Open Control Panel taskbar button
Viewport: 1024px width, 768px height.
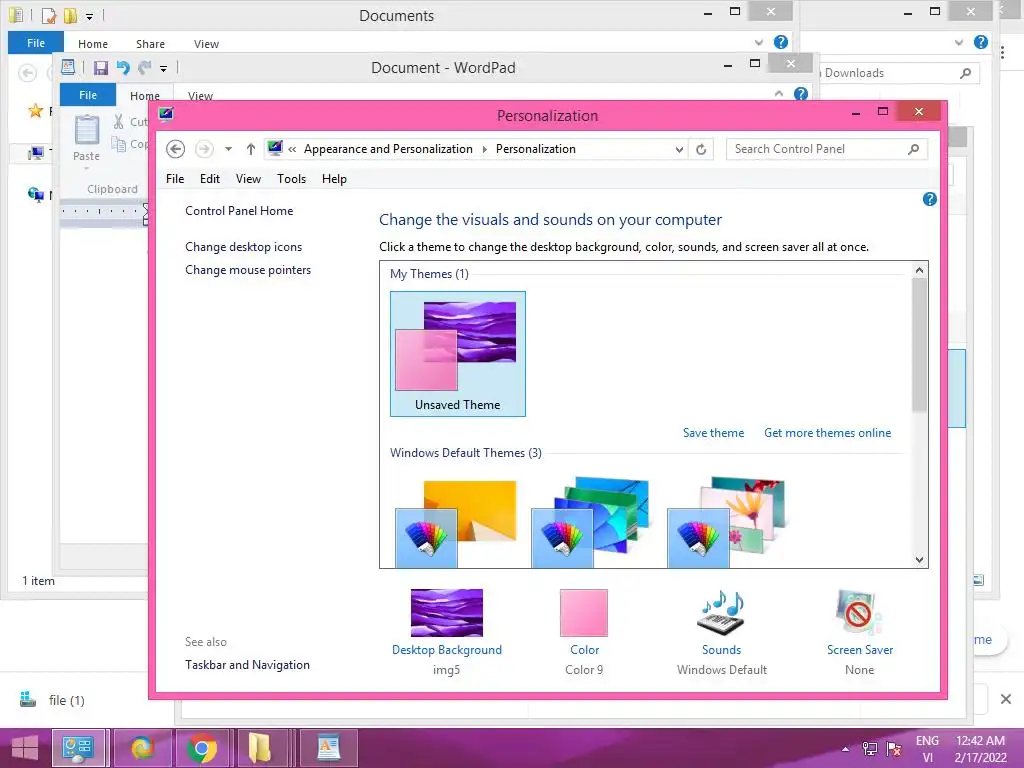point(78,748)
